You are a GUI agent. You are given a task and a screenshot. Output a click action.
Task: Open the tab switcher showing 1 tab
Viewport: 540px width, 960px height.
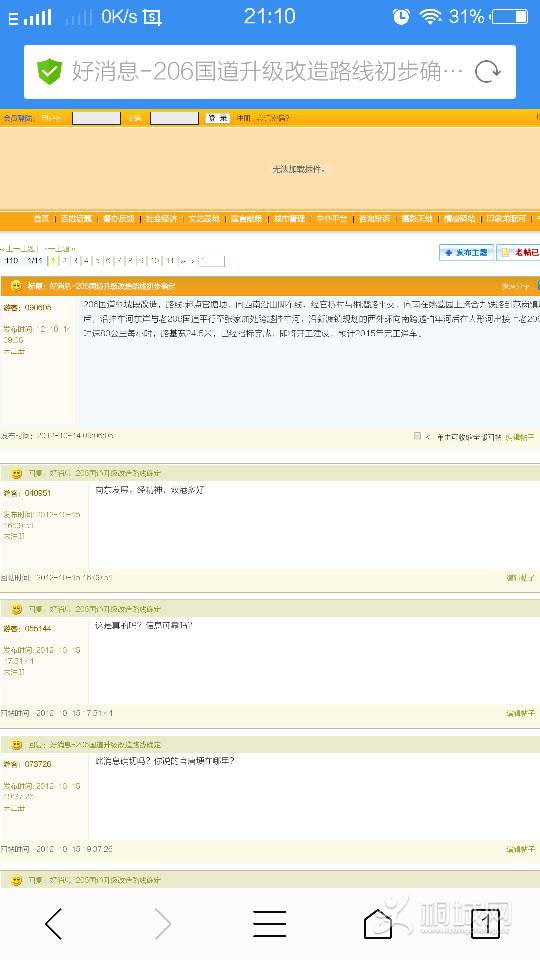pyautogui.click(x=485, y=923)
